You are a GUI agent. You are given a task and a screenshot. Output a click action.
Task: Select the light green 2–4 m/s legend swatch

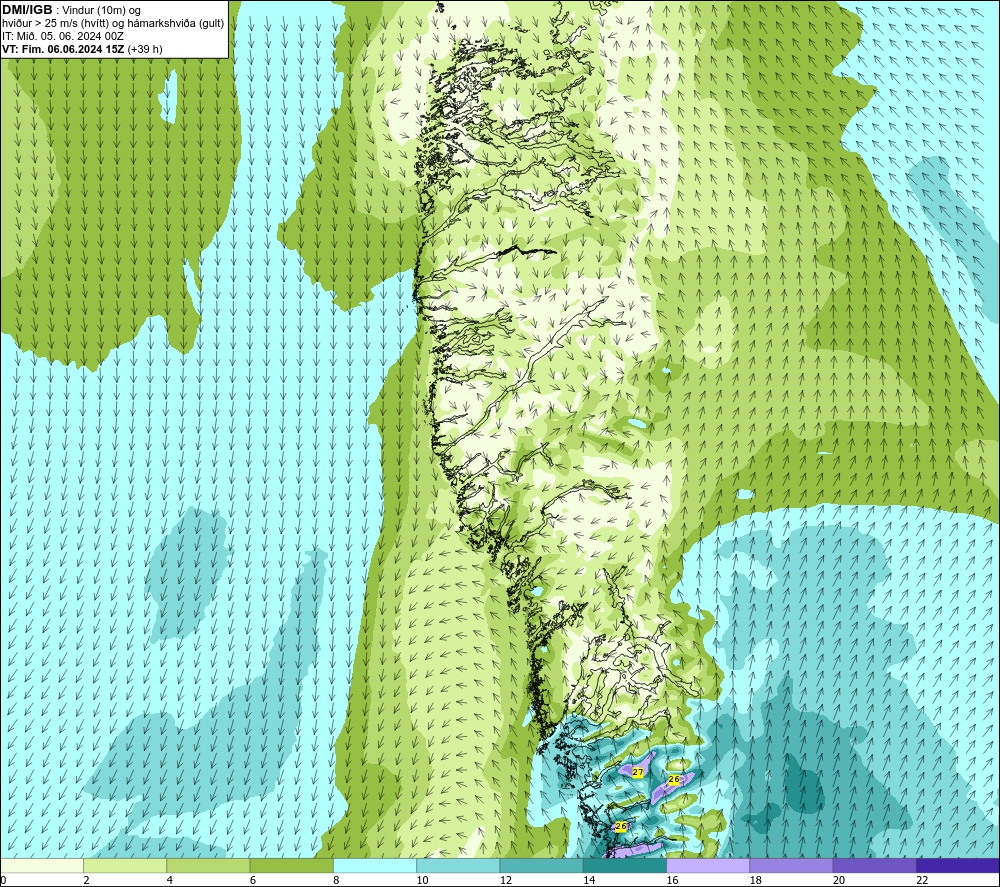[x=125, y=865]
